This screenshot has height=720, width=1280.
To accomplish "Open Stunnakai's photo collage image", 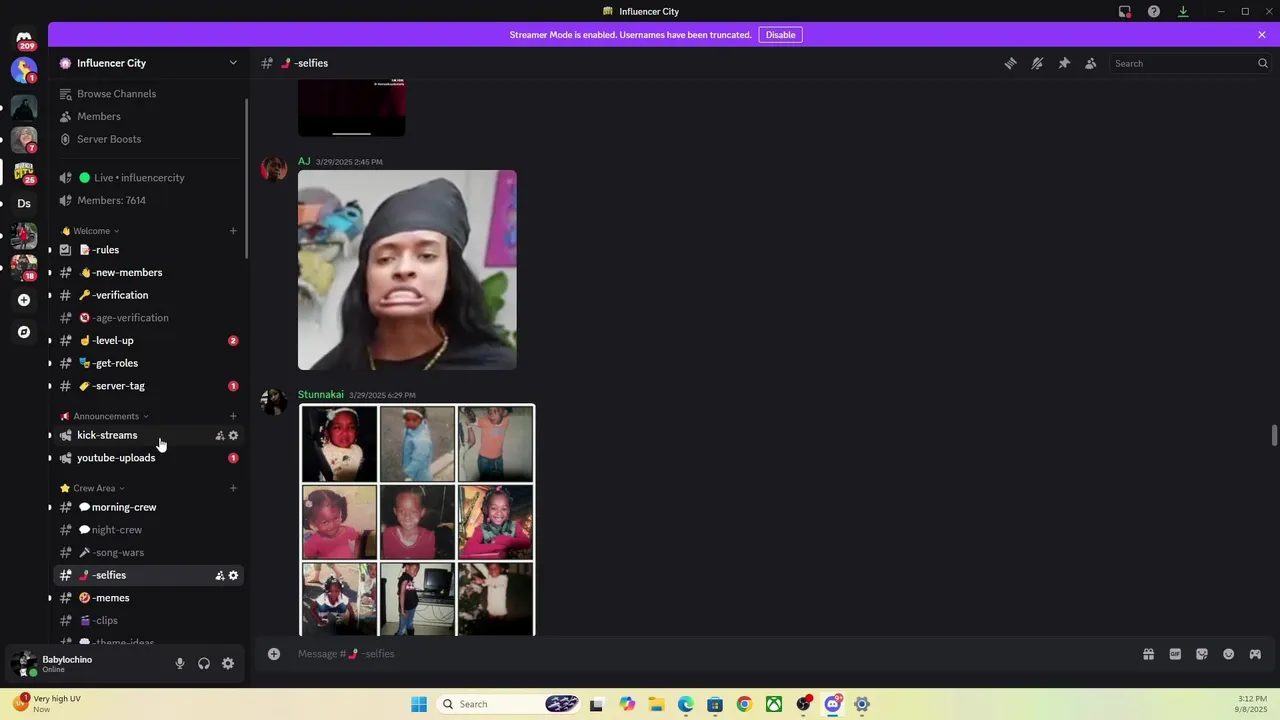I will pos(417,520).
